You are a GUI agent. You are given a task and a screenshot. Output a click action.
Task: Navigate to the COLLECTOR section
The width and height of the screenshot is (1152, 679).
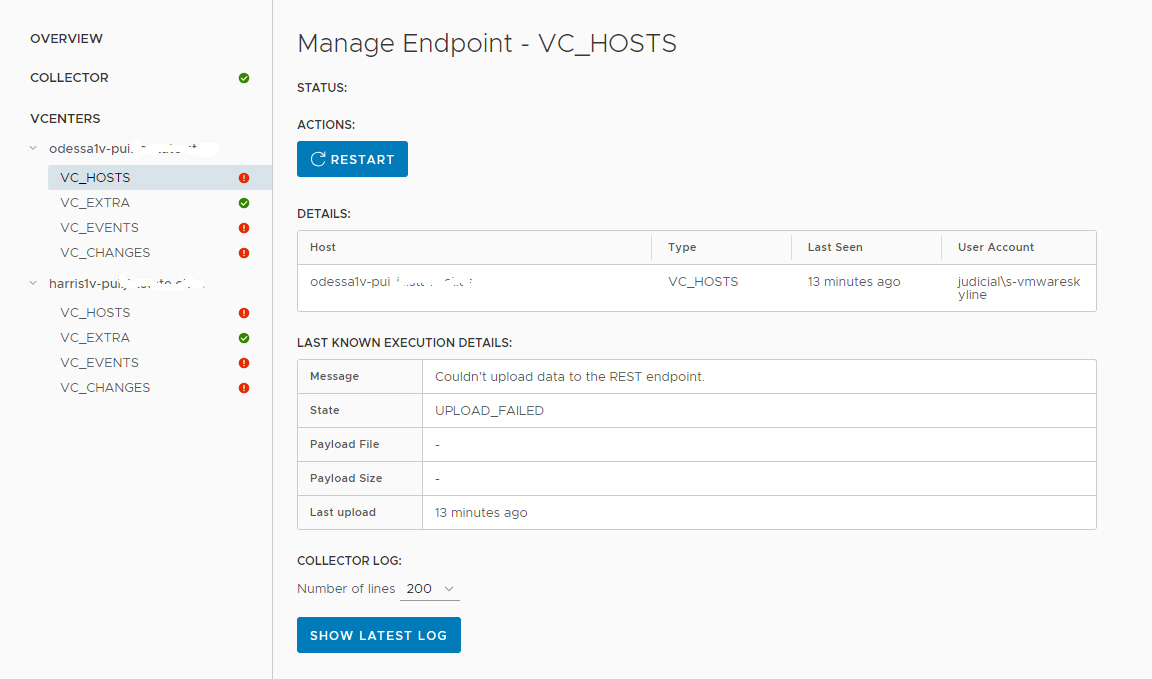(x=69, y=77)
